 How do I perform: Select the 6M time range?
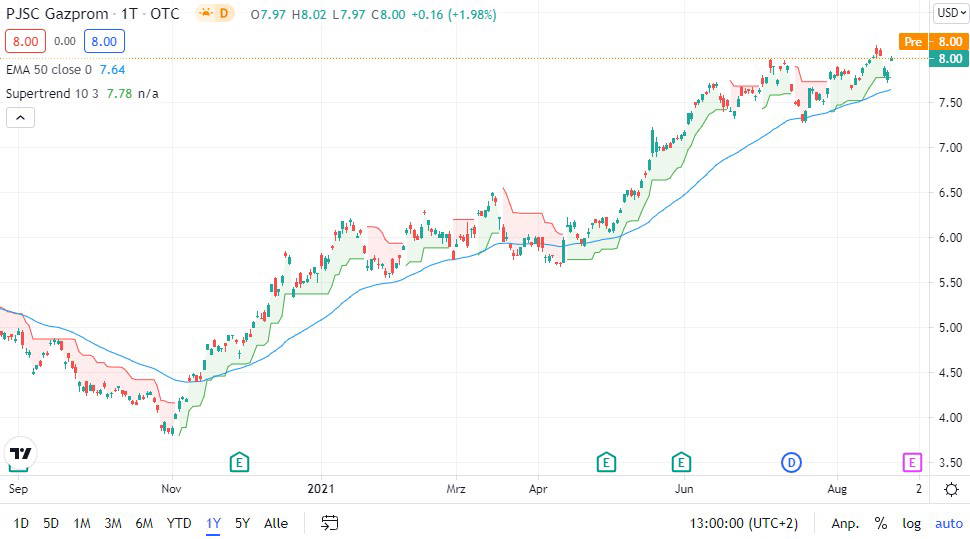[x=144, y=524]
